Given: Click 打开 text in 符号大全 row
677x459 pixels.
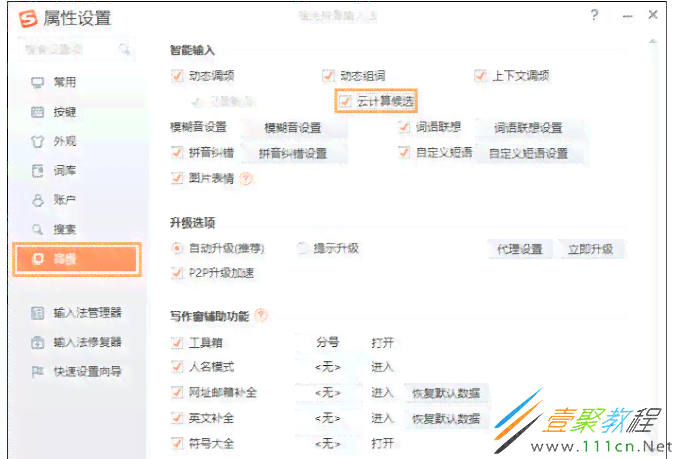Looking at the screenshot, I should [x=383, y=443].
